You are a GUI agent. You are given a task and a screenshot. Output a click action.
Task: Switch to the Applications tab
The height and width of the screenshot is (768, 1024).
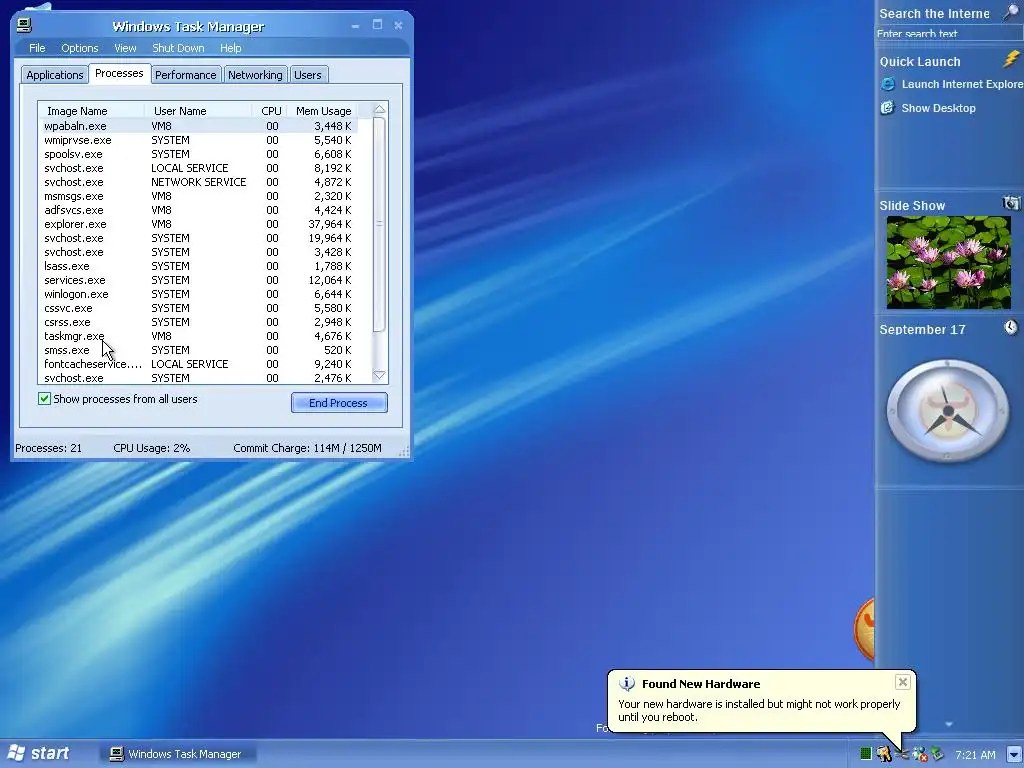point(55,74)
